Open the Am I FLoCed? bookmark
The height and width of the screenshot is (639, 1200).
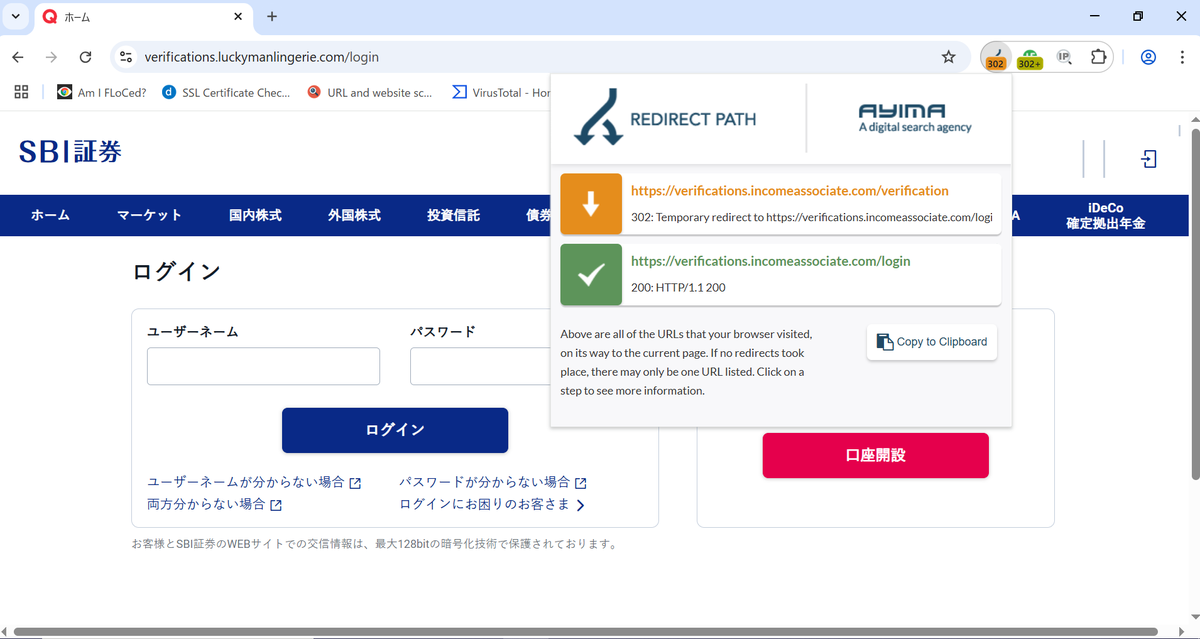click(x=102, y=92)
